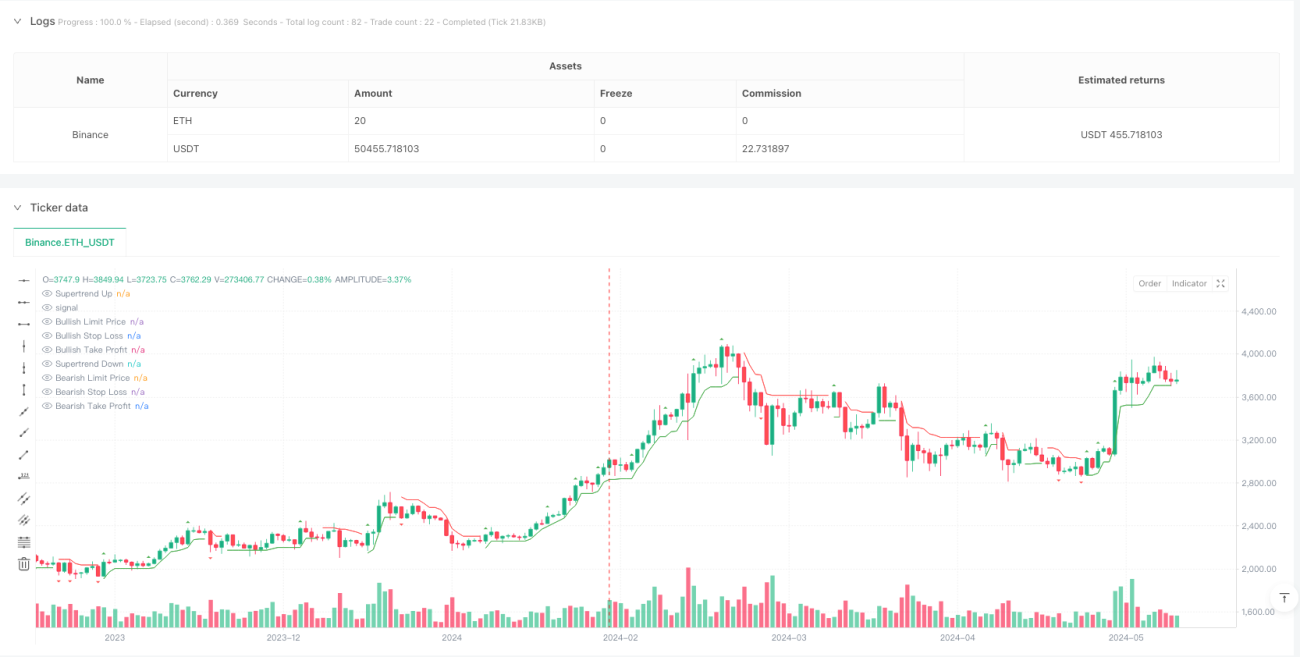
Task: Select the horizontal ray line drawing tool
Action: click(24, 301)
